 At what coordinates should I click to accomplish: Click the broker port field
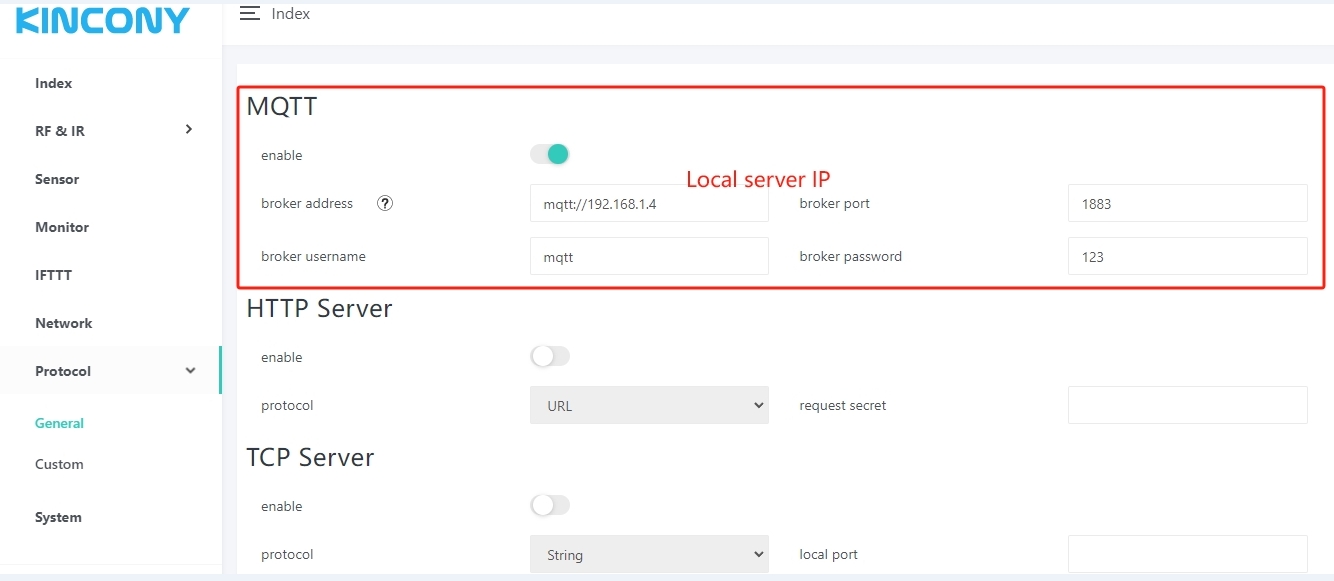pyautogui.click(x=1187, y=203)
